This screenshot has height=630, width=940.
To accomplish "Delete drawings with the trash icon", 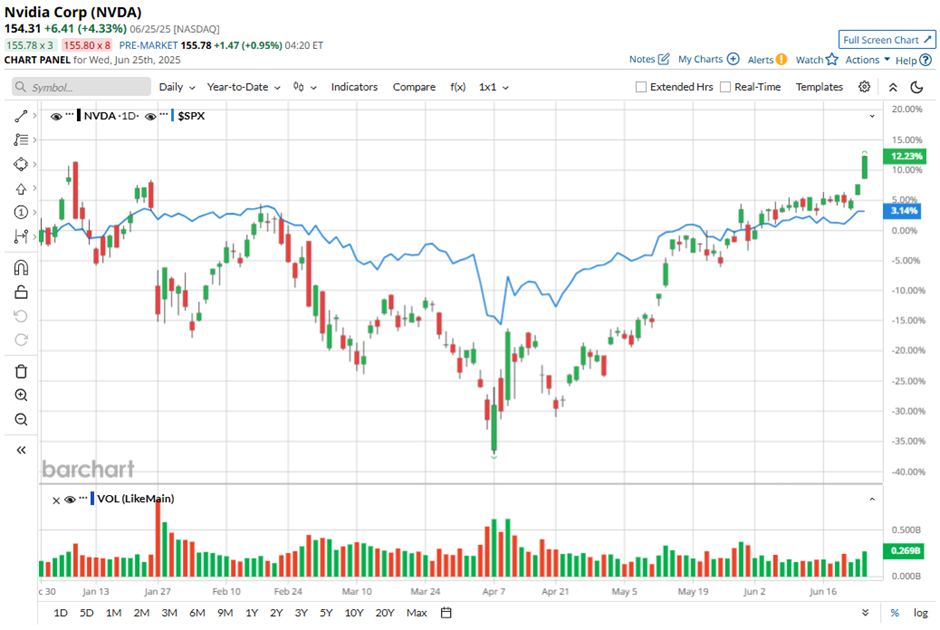I will (x=21, y=372).
